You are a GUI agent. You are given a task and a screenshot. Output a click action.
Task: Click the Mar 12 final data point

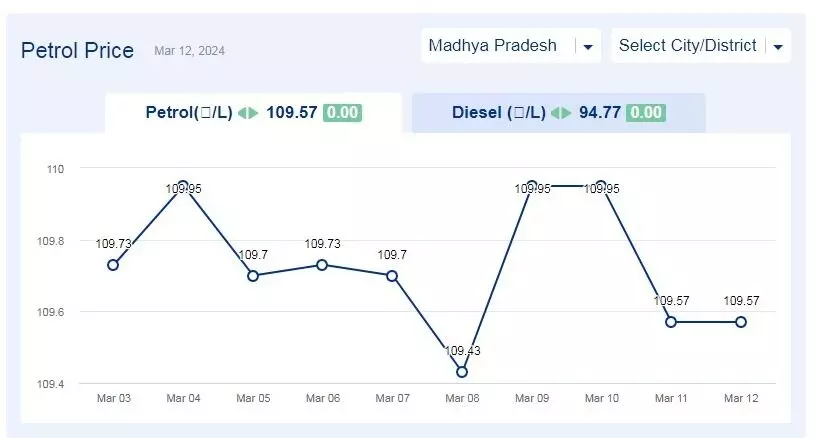click(x=741, y=322)
